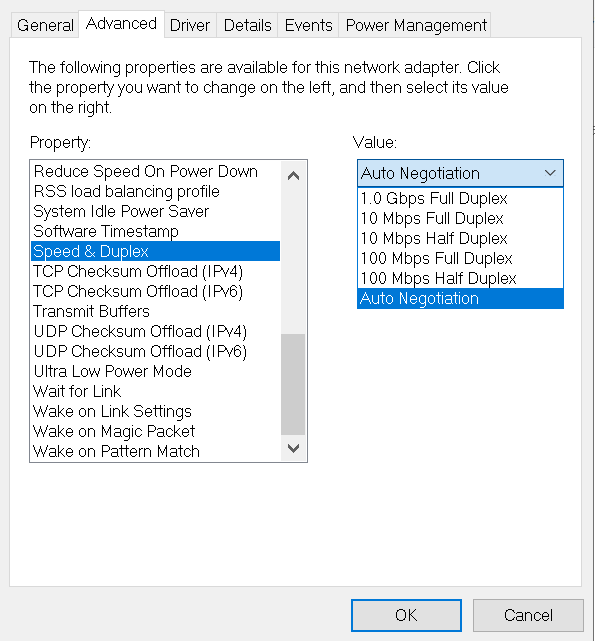This screenshot has height=641, width=595.
Task: Switch to the General tab
Action: tap(45, 25)
